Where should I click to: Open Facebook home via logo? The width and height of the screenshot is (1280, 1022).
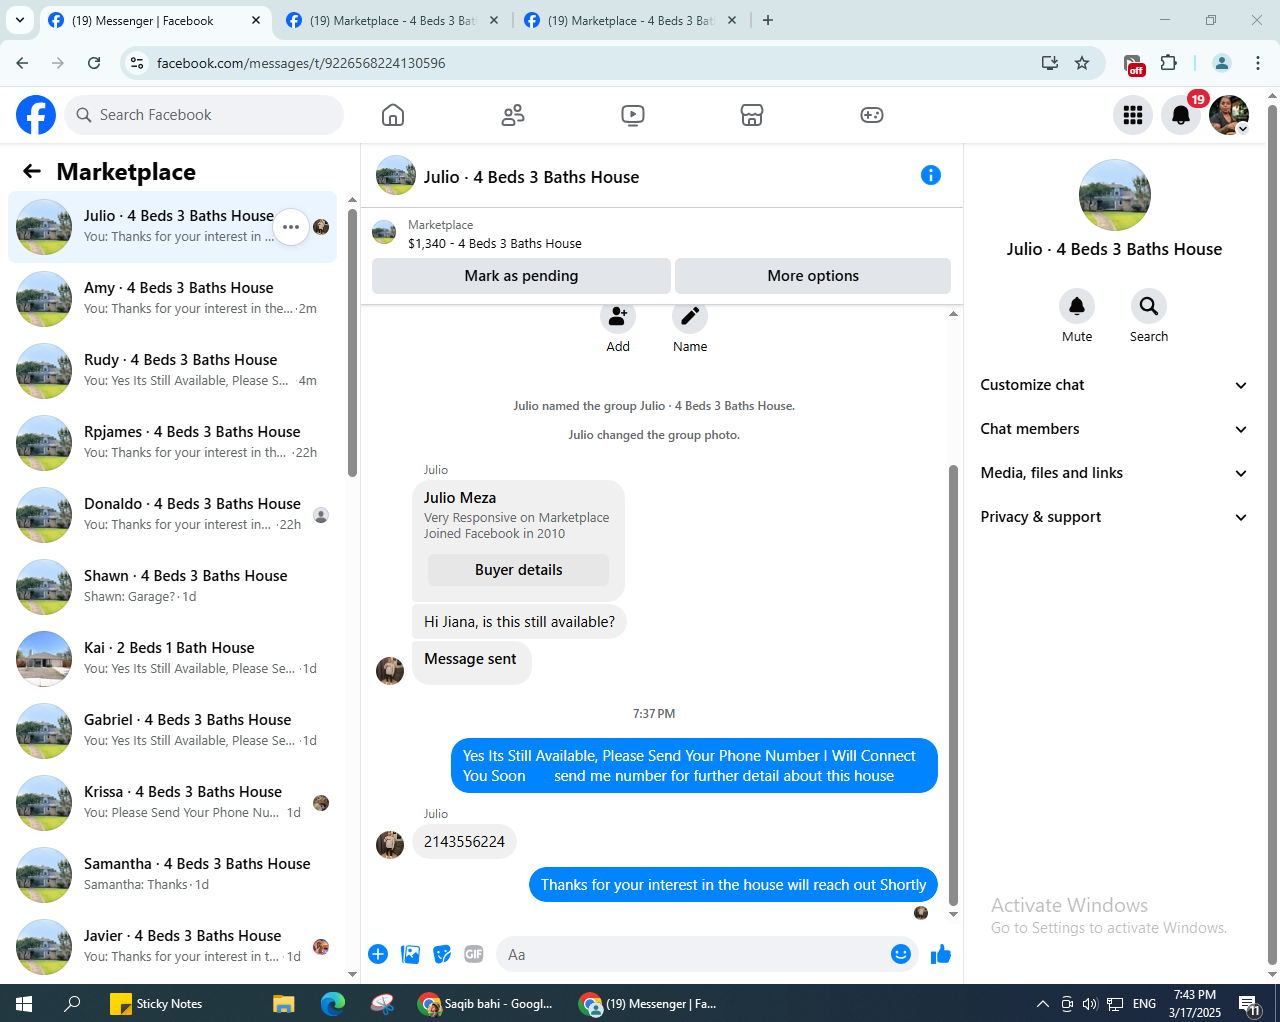36,115
